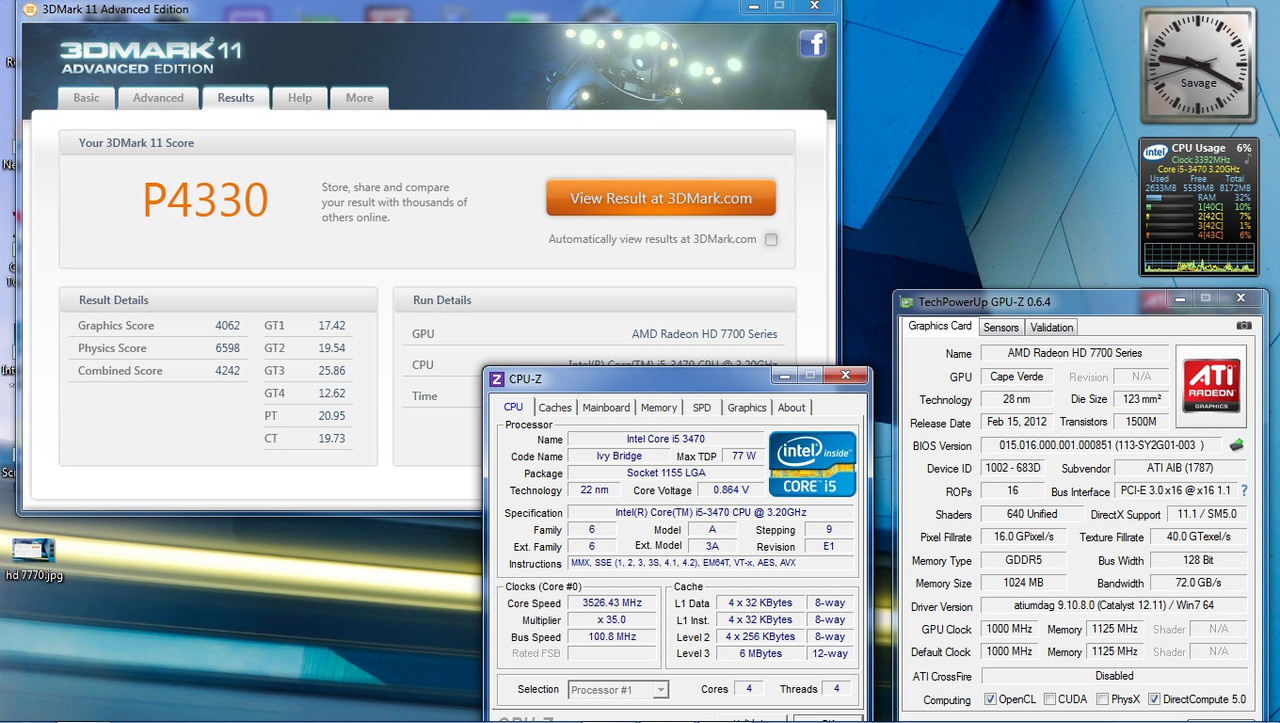
Task: Toggle the PhysX checkbox in GPU-Z
Action: [x=1102, y=699]
